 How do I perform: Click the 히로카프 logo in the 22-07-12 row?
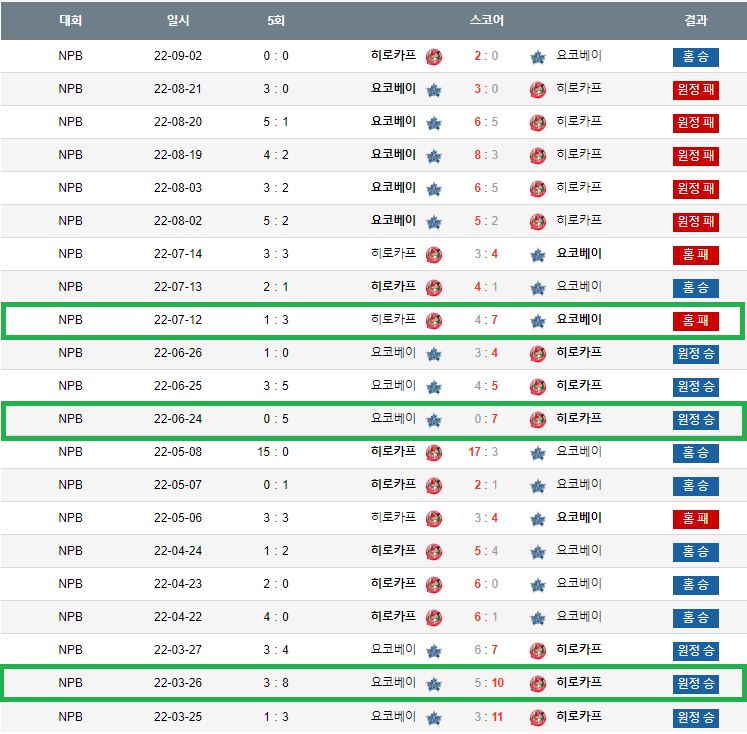click(x=433, y=321)
